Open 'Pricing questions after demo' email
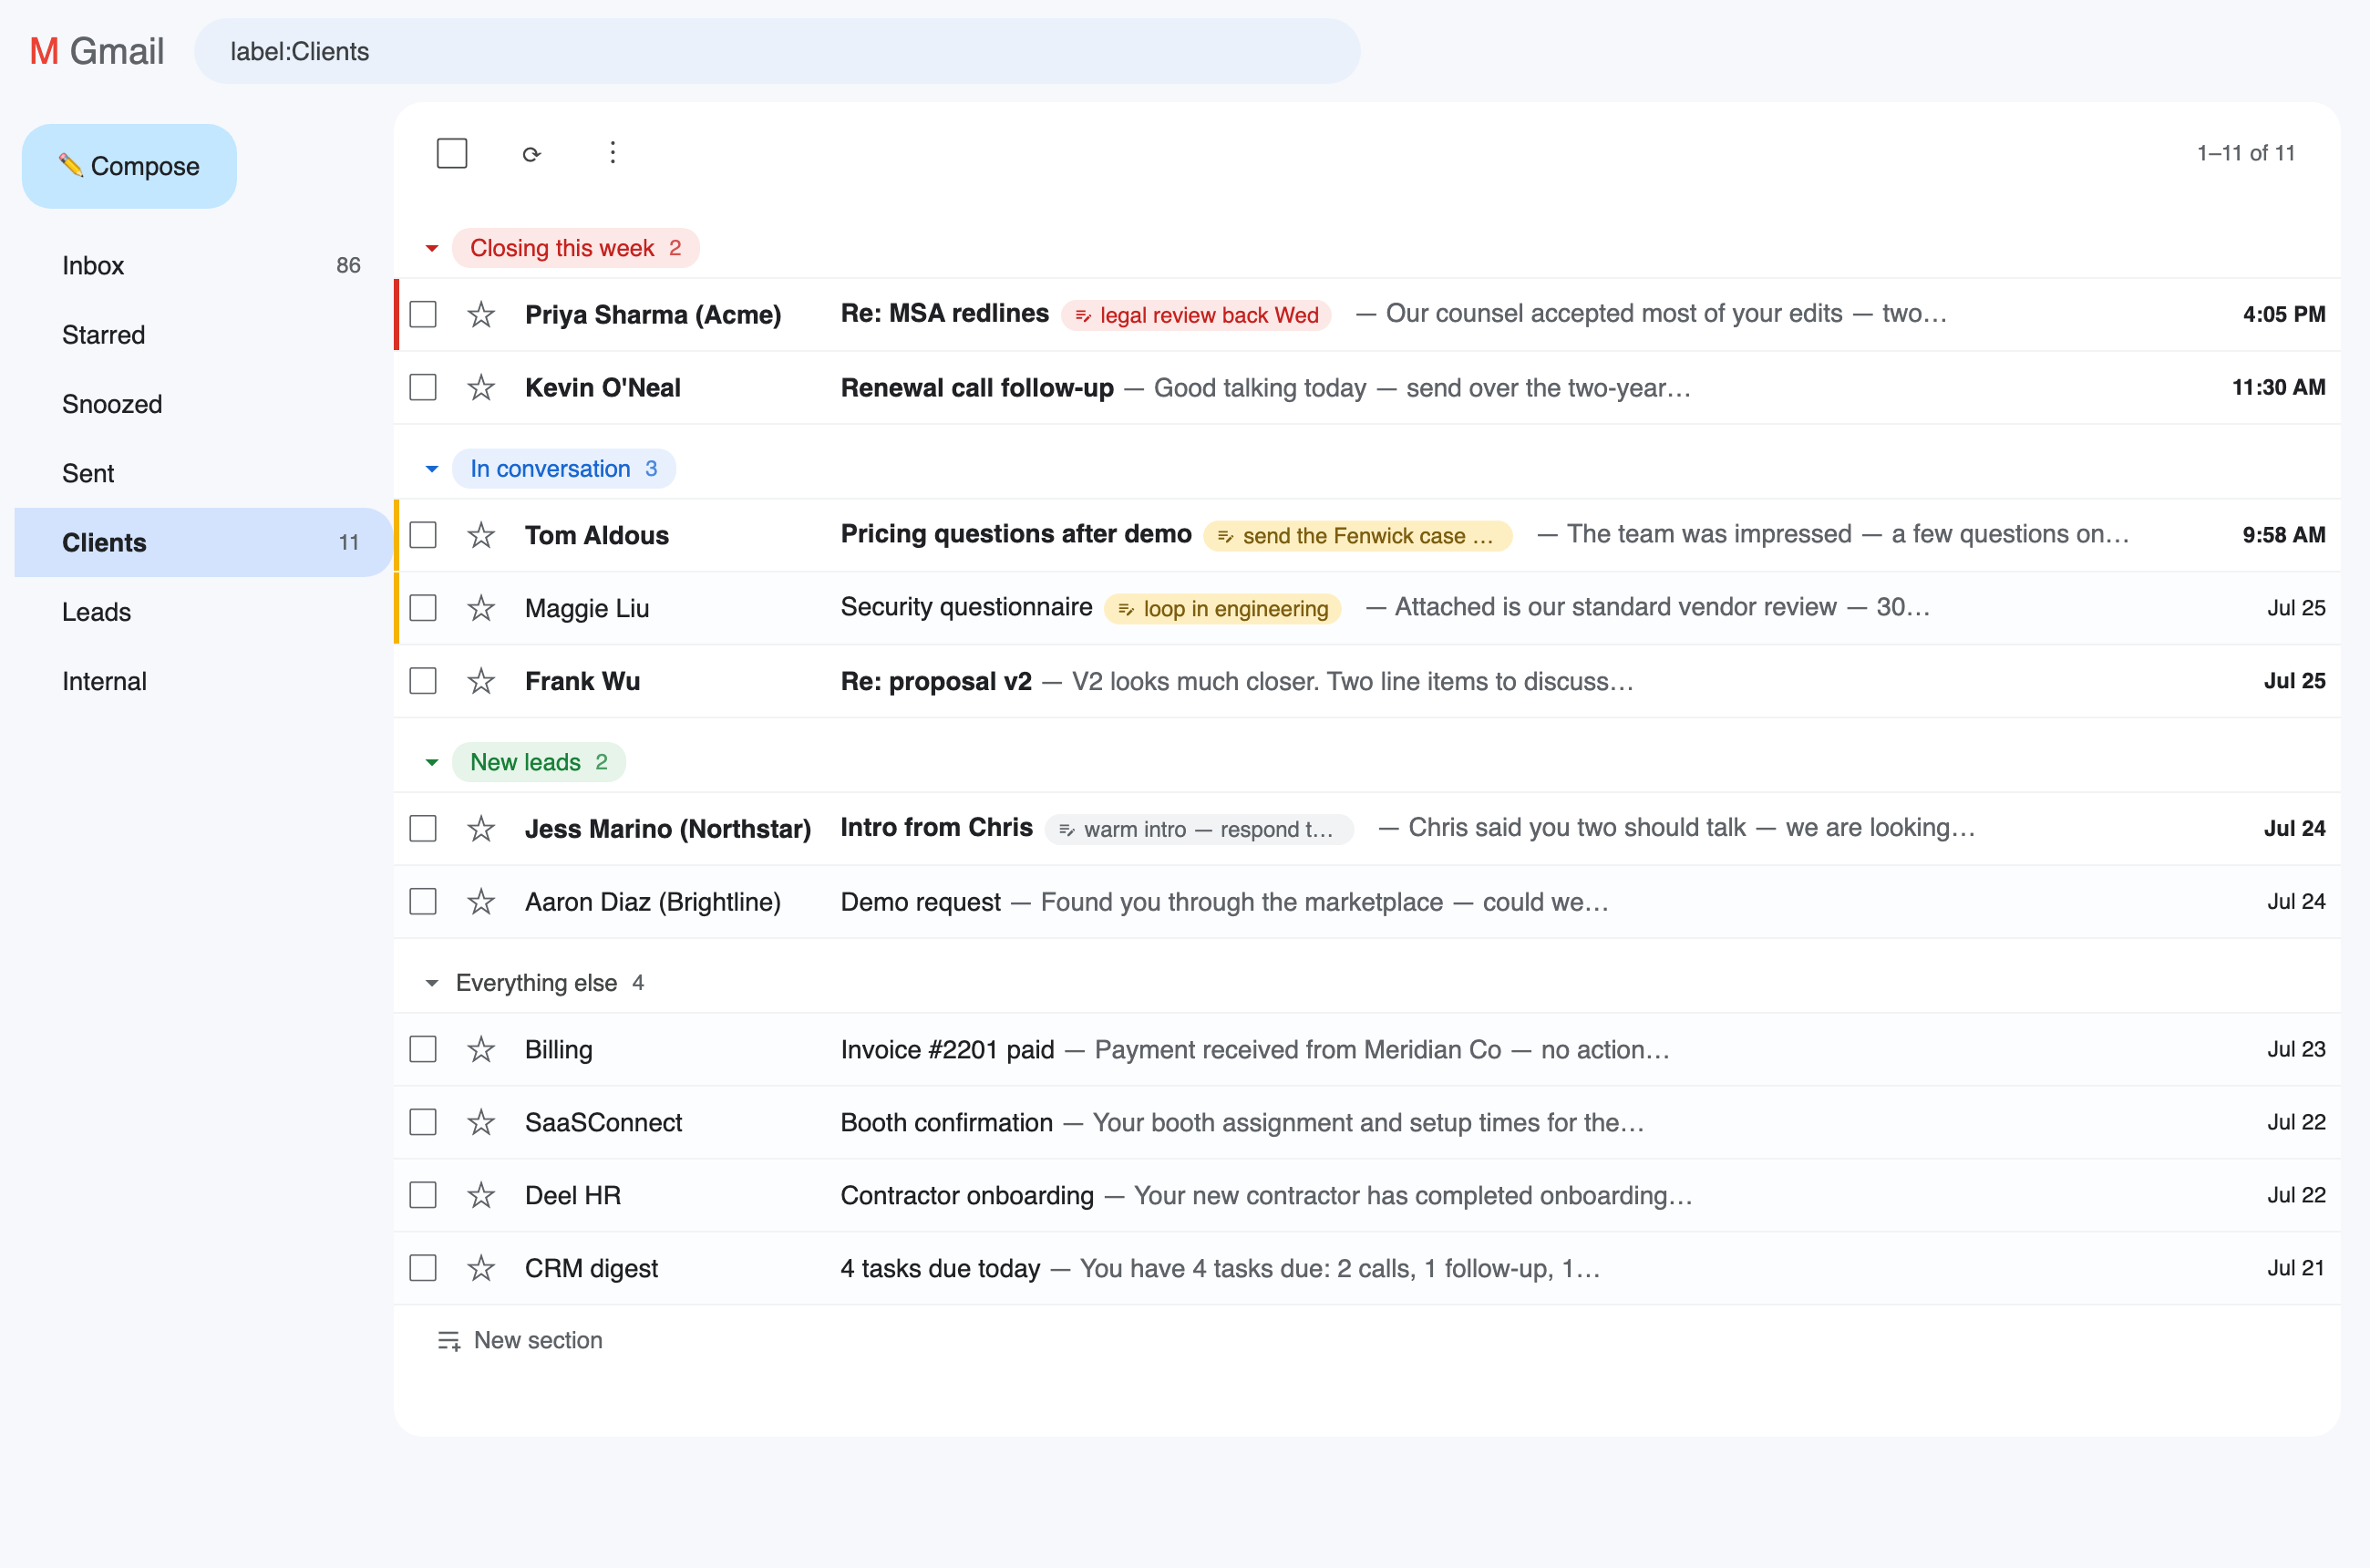Image resolution: width=2370 pixels, height=1568 pixels. [1367, 535]
